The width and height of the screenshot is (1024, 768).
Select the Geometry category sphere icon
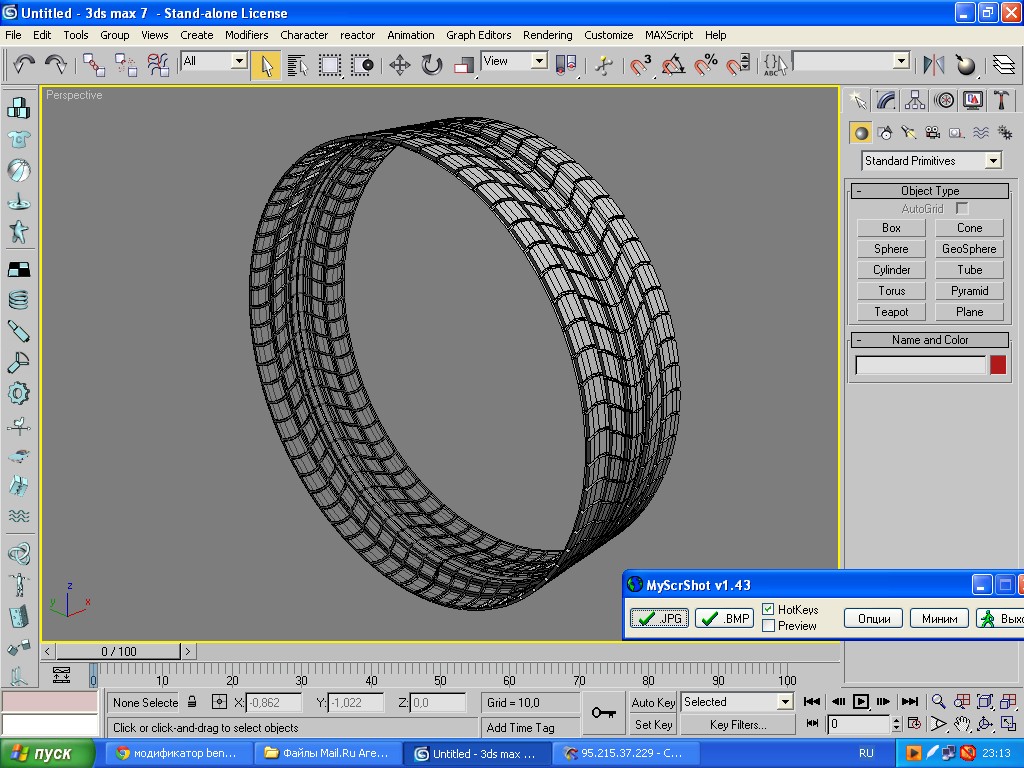point(861,133)
